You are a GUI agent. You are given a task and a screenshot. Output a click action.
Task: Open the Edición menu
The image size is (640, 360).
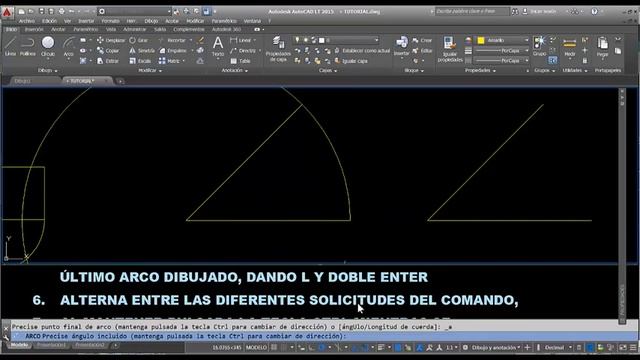49,21
